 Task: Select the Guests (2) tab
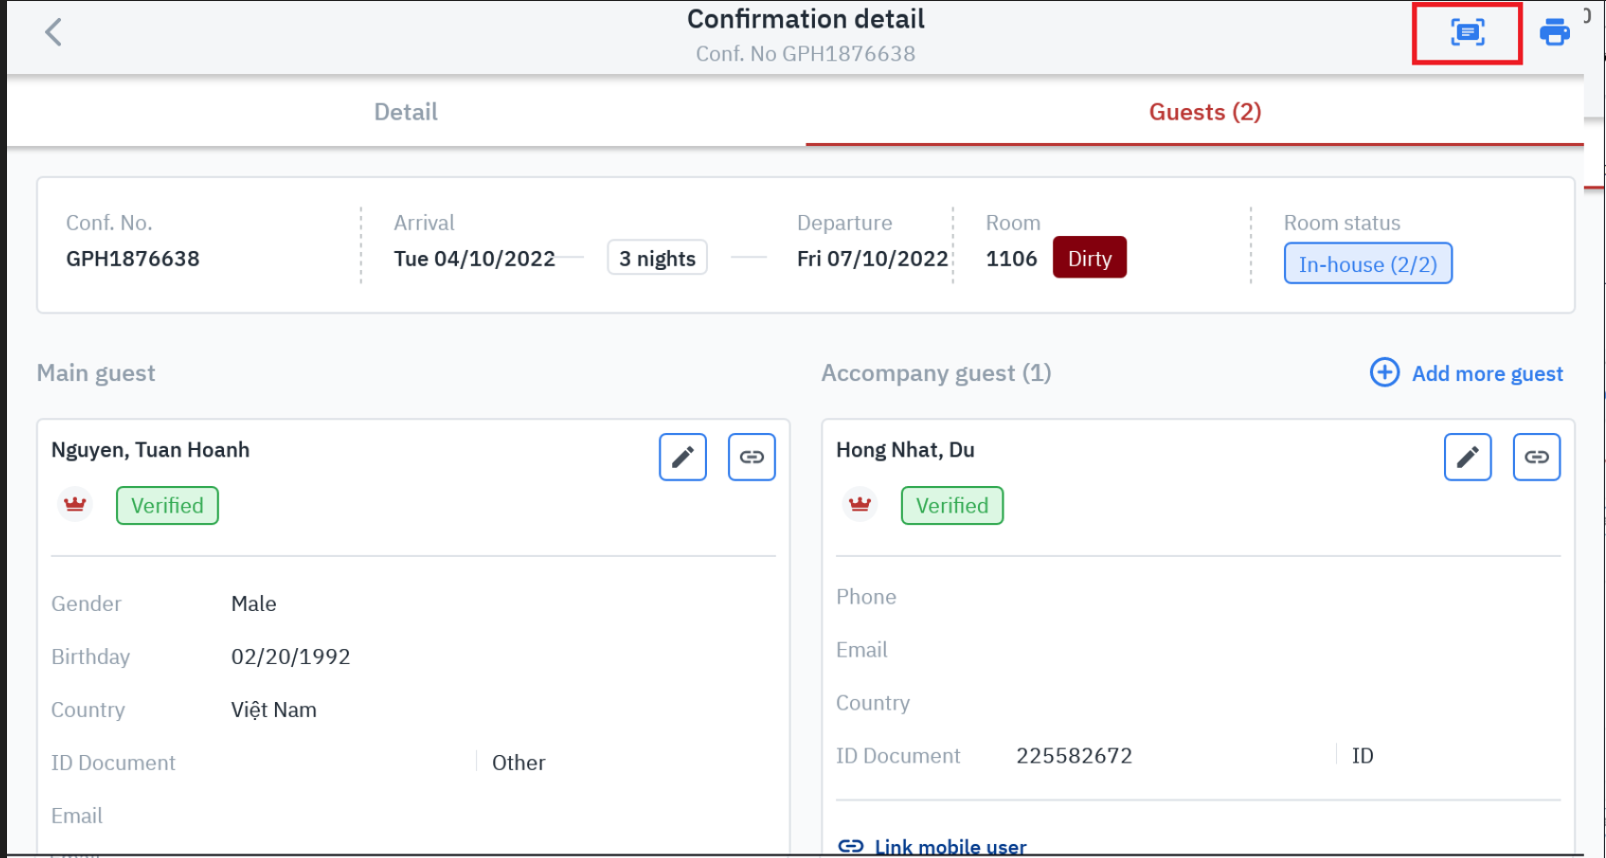pos(1204,112)
